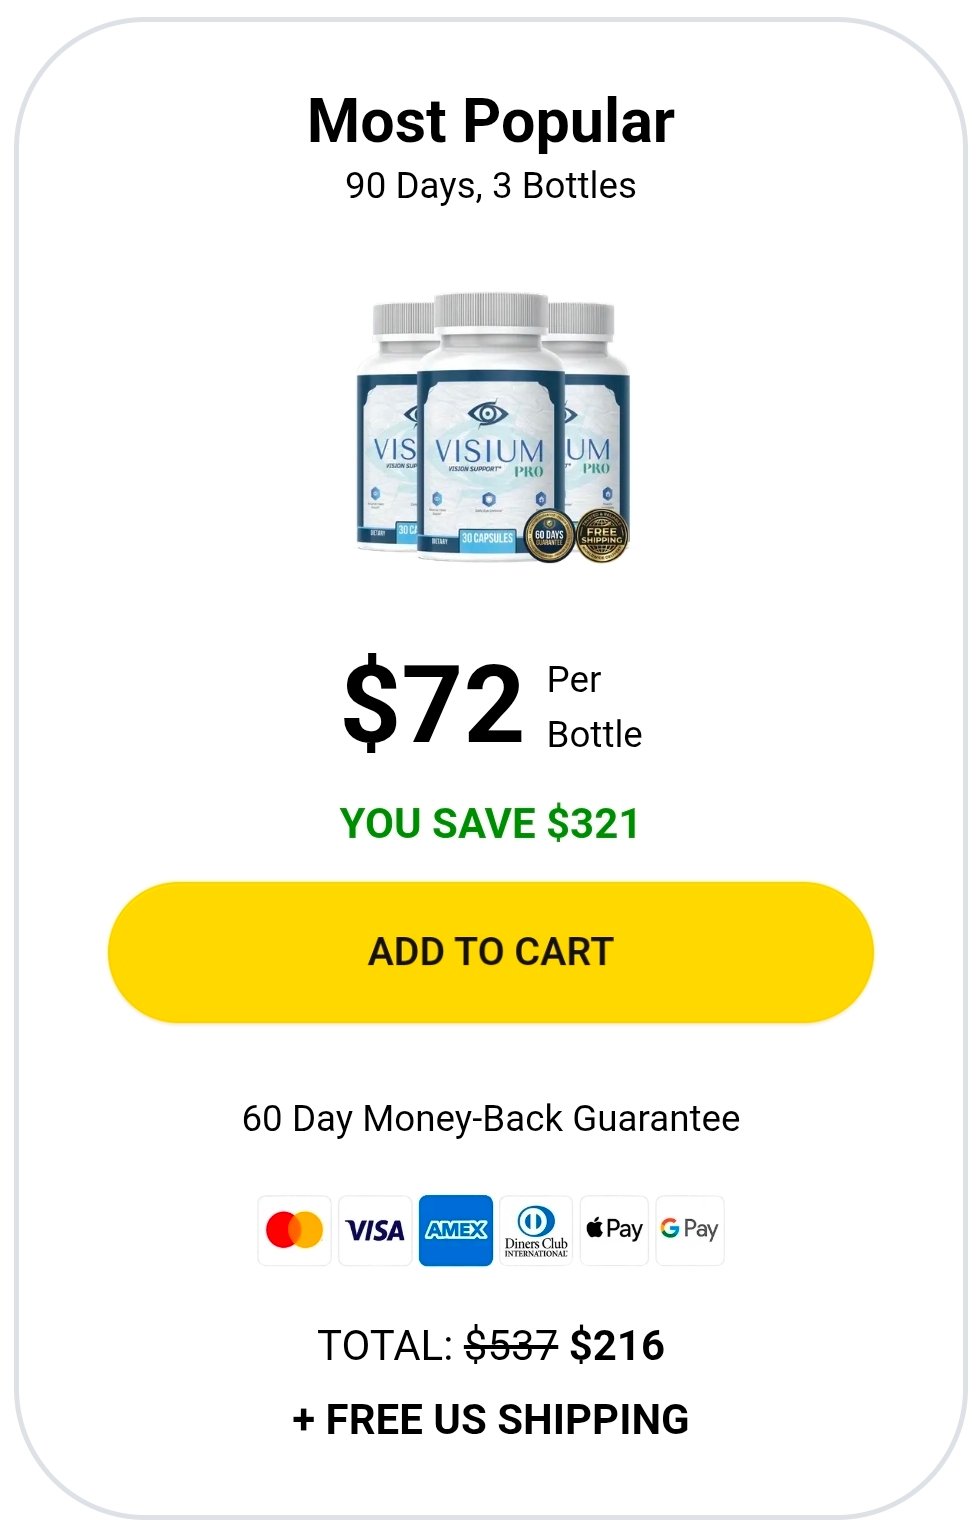Select the 90 Days, 3 Bottles text
Screen dimensions: 979x1531
point(491,186)
